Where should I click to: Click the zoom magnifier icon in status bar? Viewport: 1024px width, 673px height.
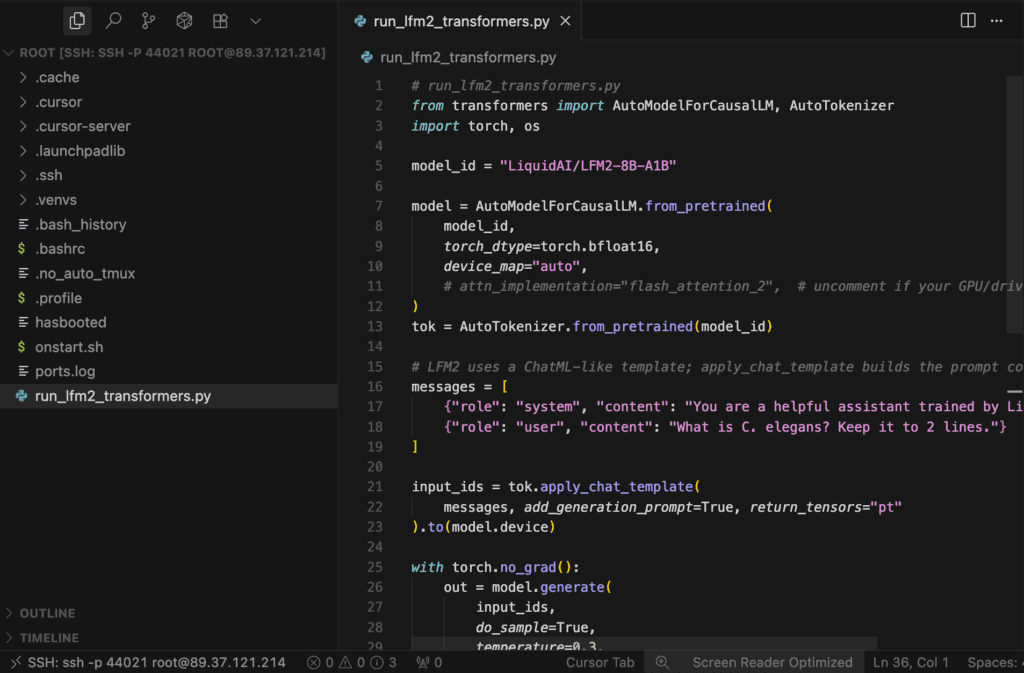point(662,662)
